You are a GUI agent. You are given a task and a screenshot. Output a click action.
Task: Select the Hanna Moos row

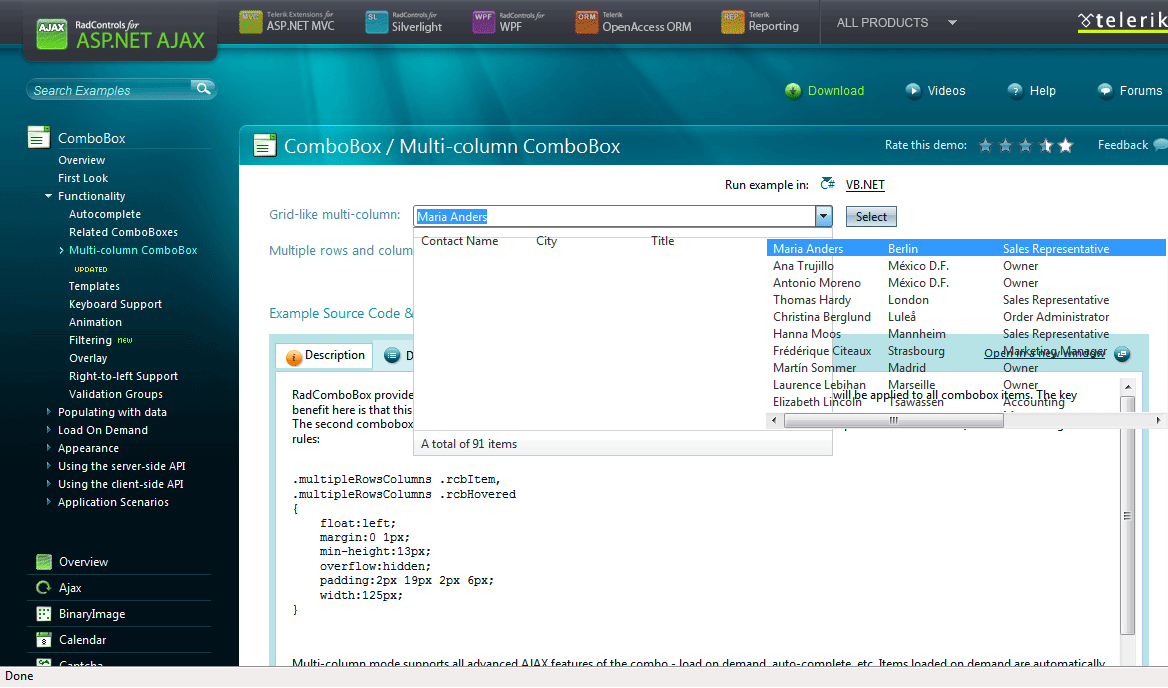(965, 334)
